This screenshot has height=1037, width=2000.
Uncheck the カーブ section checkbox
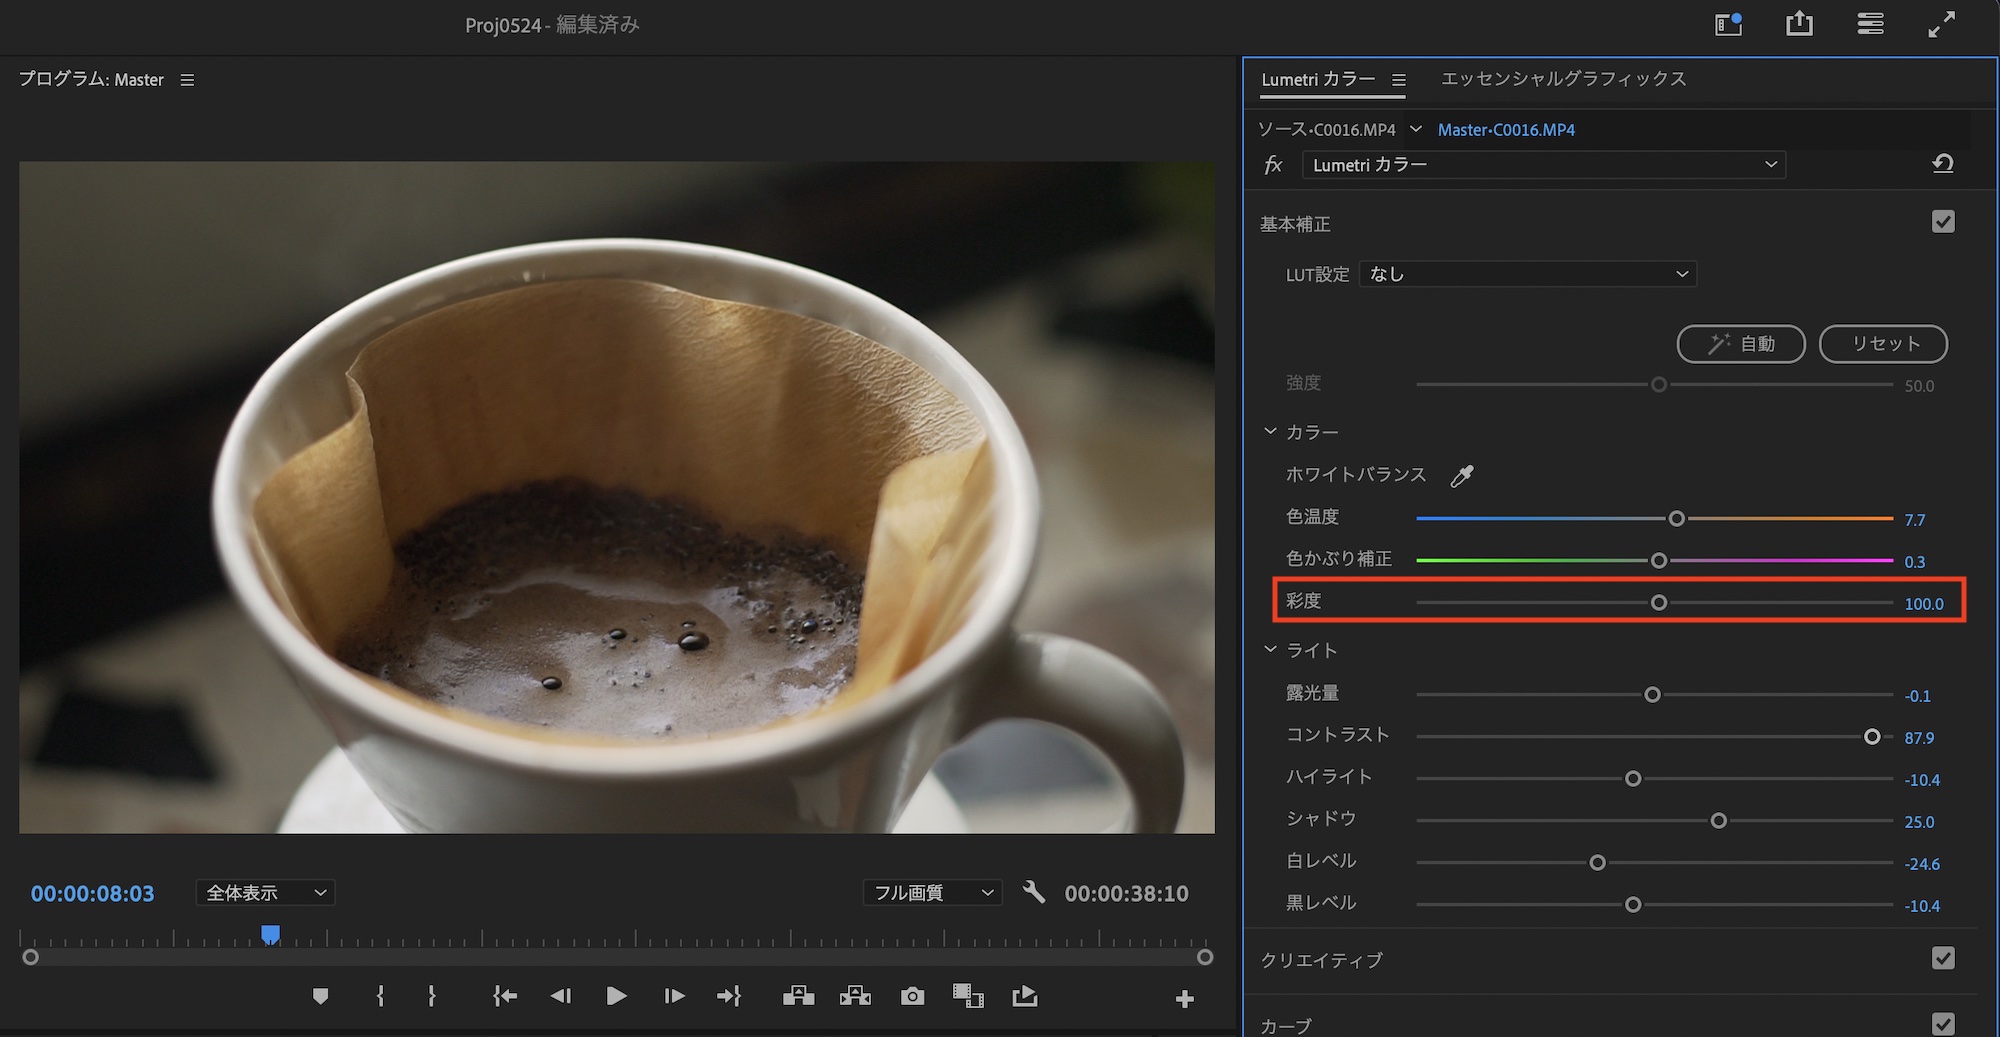coord(1942,1024)
